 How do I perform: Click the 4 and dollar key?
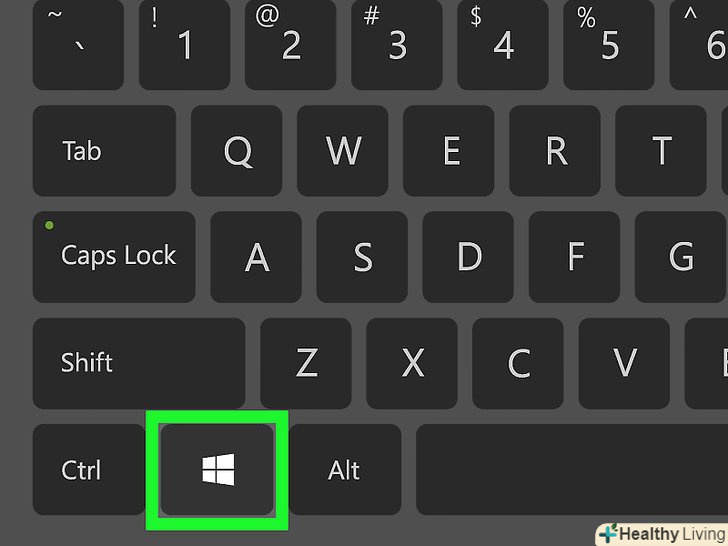click(503, 45)
